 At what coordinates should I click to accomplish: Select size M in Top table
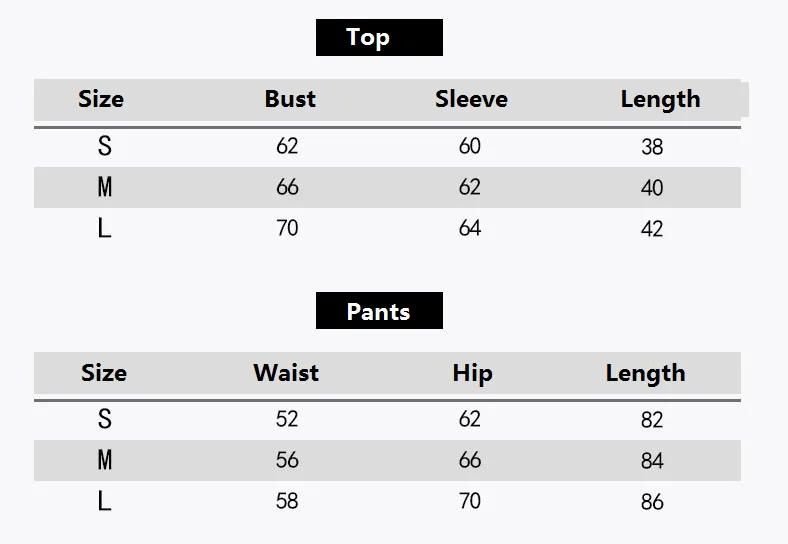tap(105, 187)
